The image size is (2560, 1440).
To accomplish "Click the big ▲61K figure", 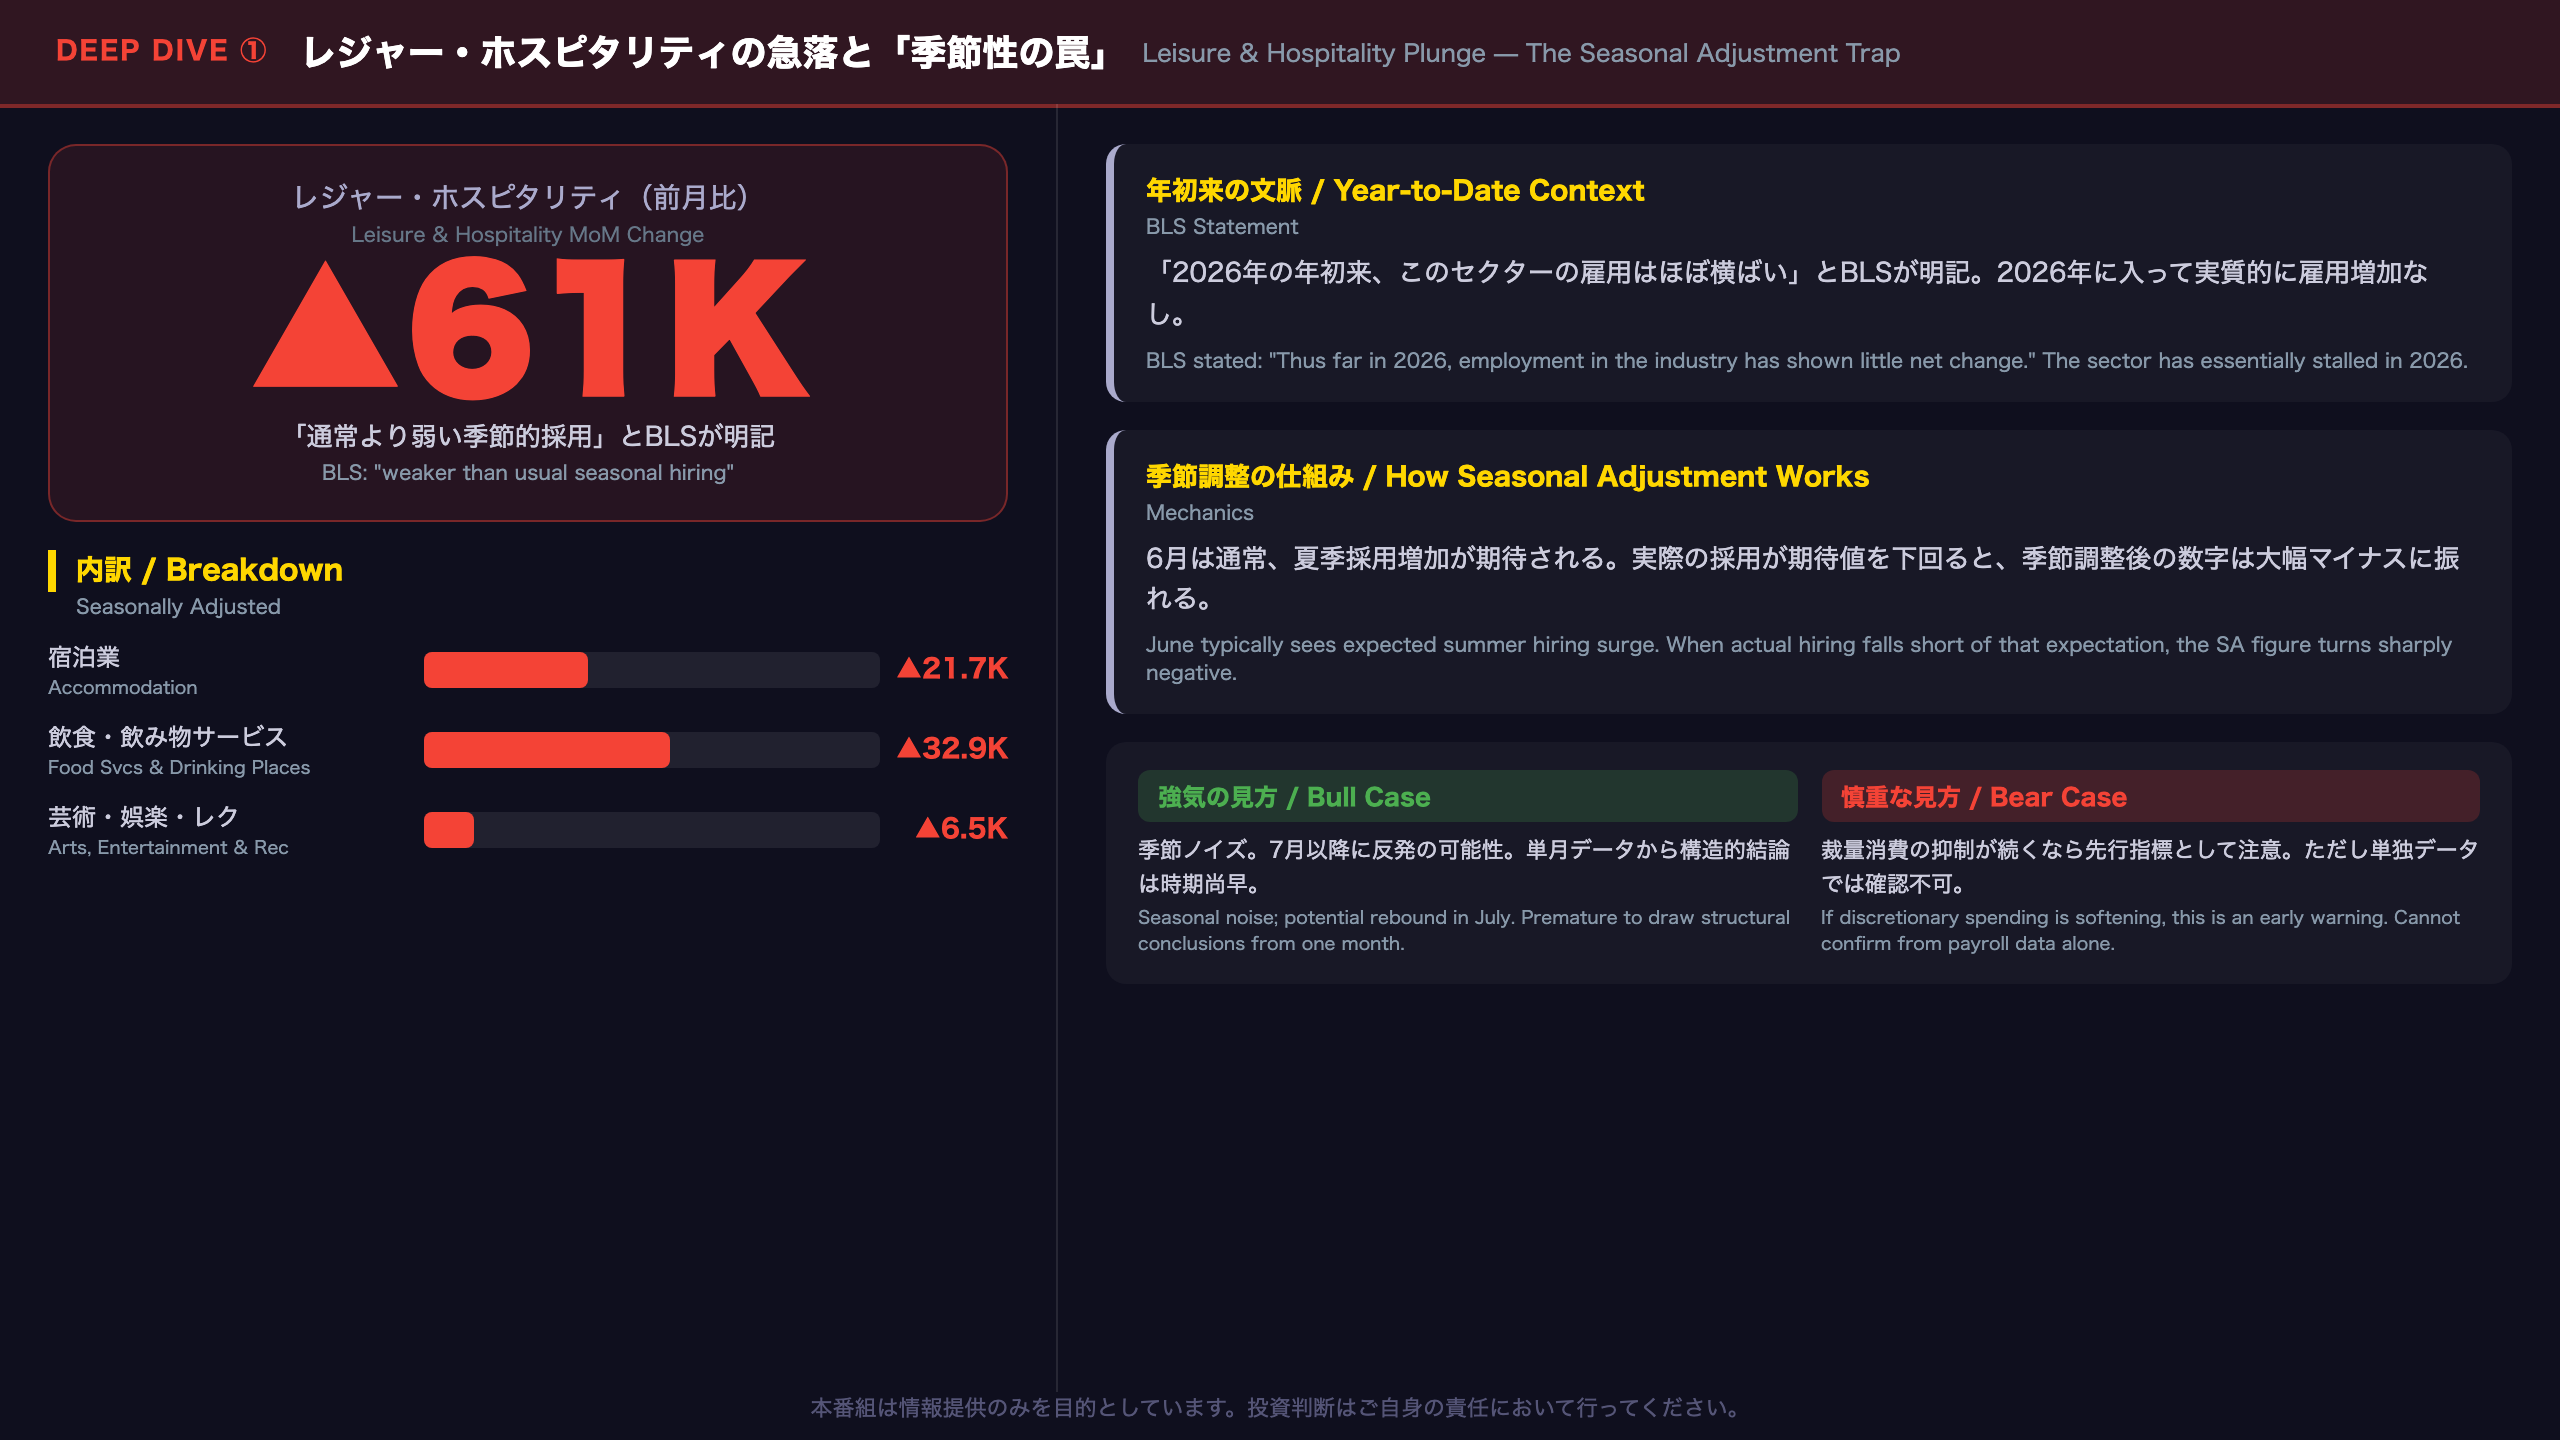I will [x=530, y=328].
